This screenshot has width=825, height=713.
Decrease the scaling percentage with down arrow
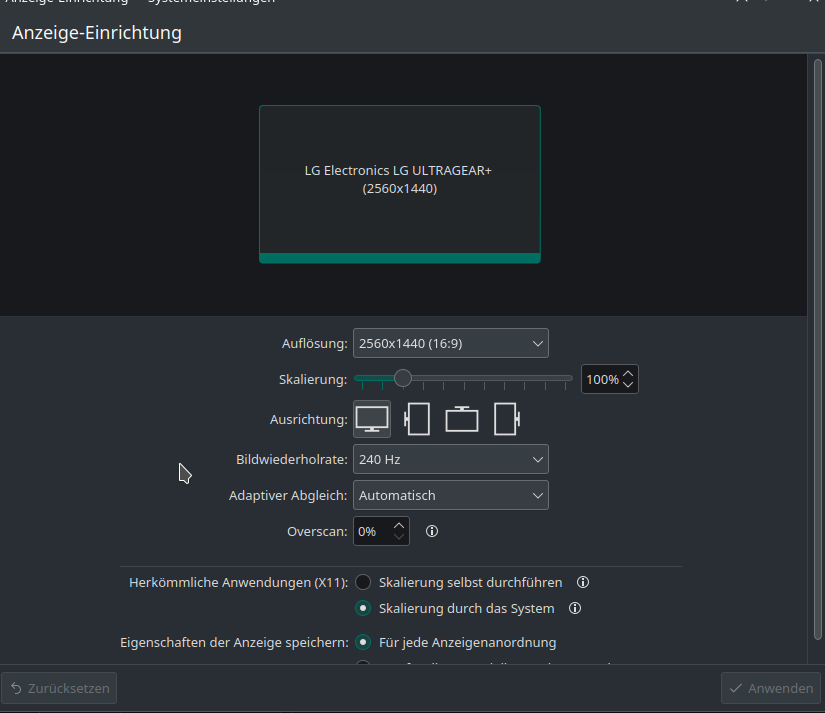tap(628, 385)
